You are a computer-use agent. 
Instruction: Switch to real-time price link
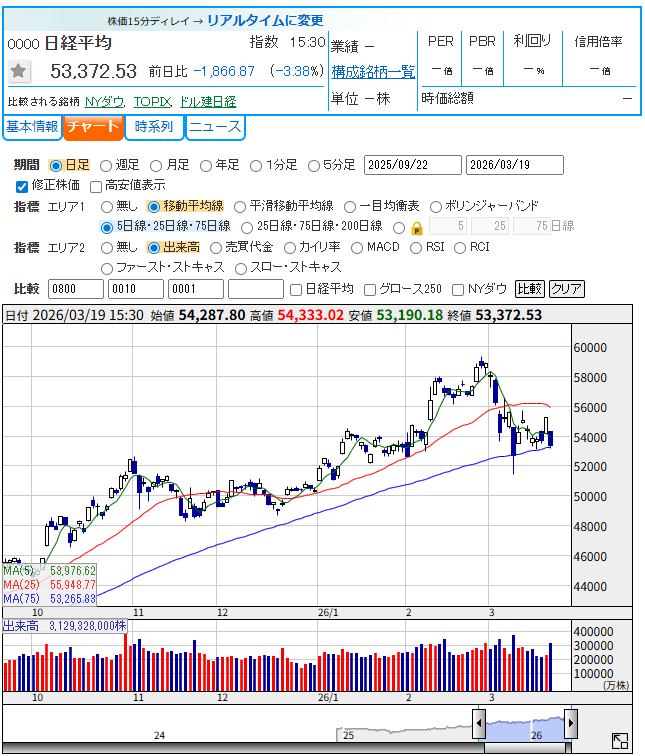coord(265,20)
